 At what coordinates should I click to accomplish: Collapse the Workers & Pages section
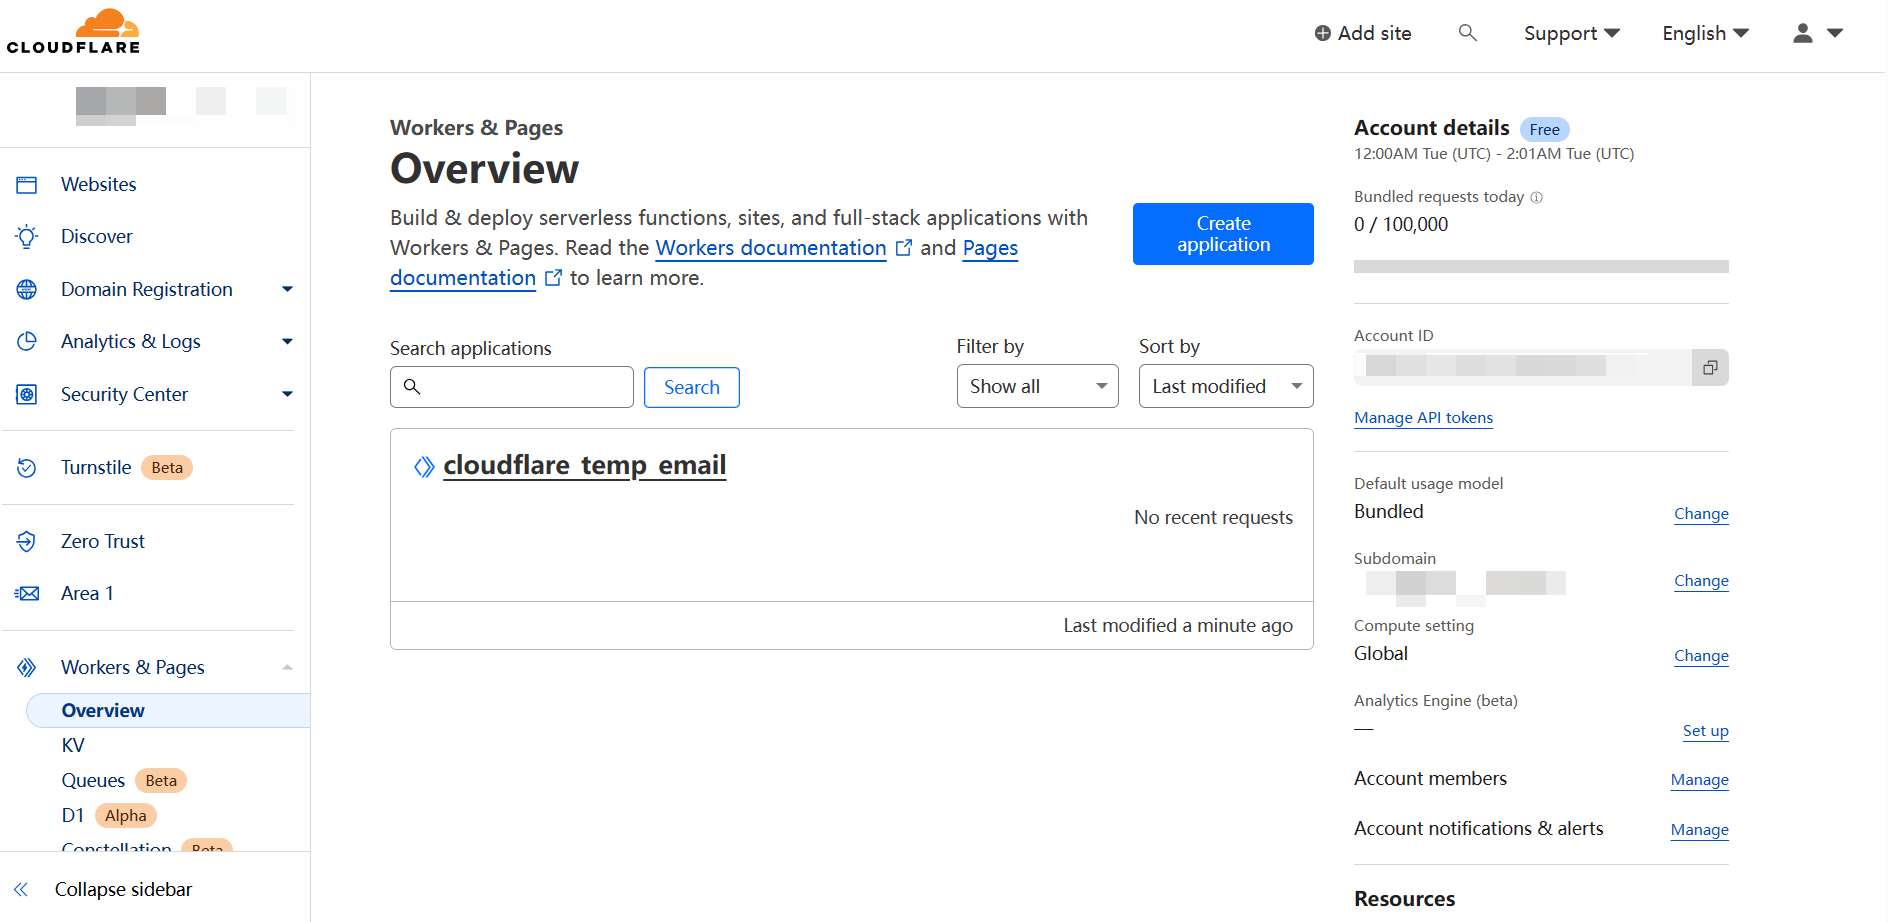tap(287, 668)
